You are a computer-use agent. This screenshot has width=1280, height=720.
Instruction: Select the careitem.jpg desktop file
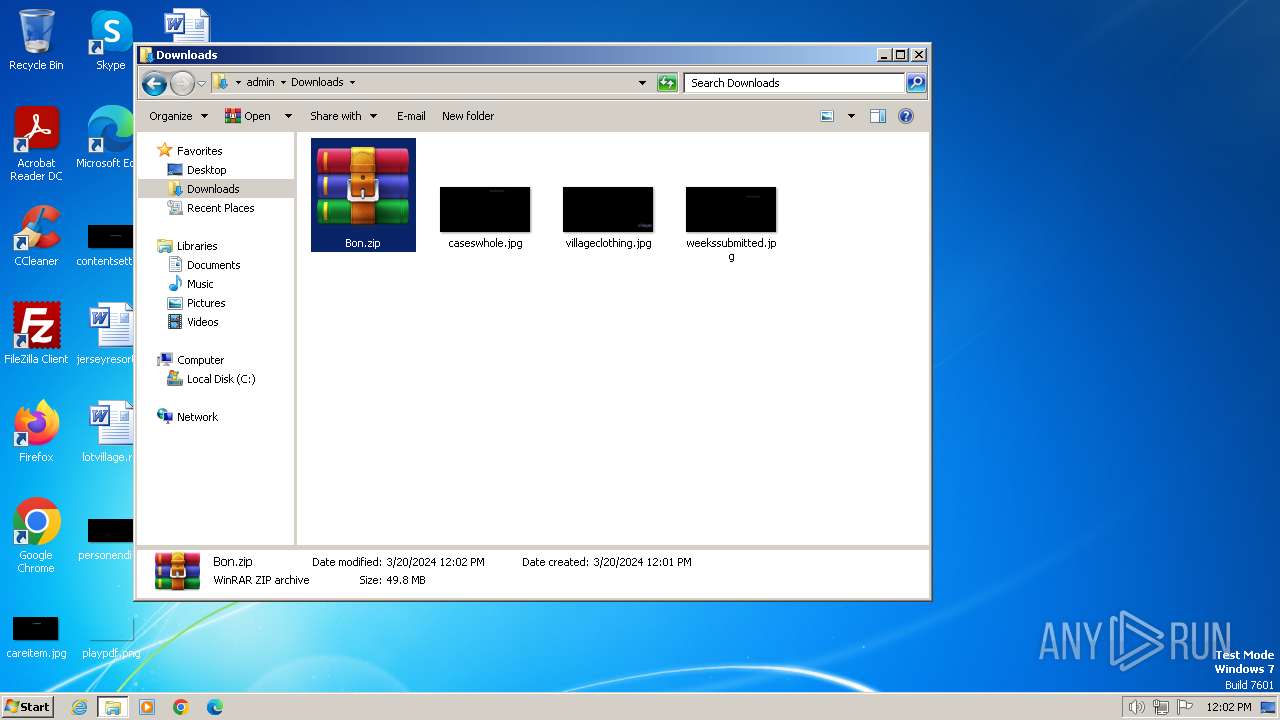tap(36, 637)
